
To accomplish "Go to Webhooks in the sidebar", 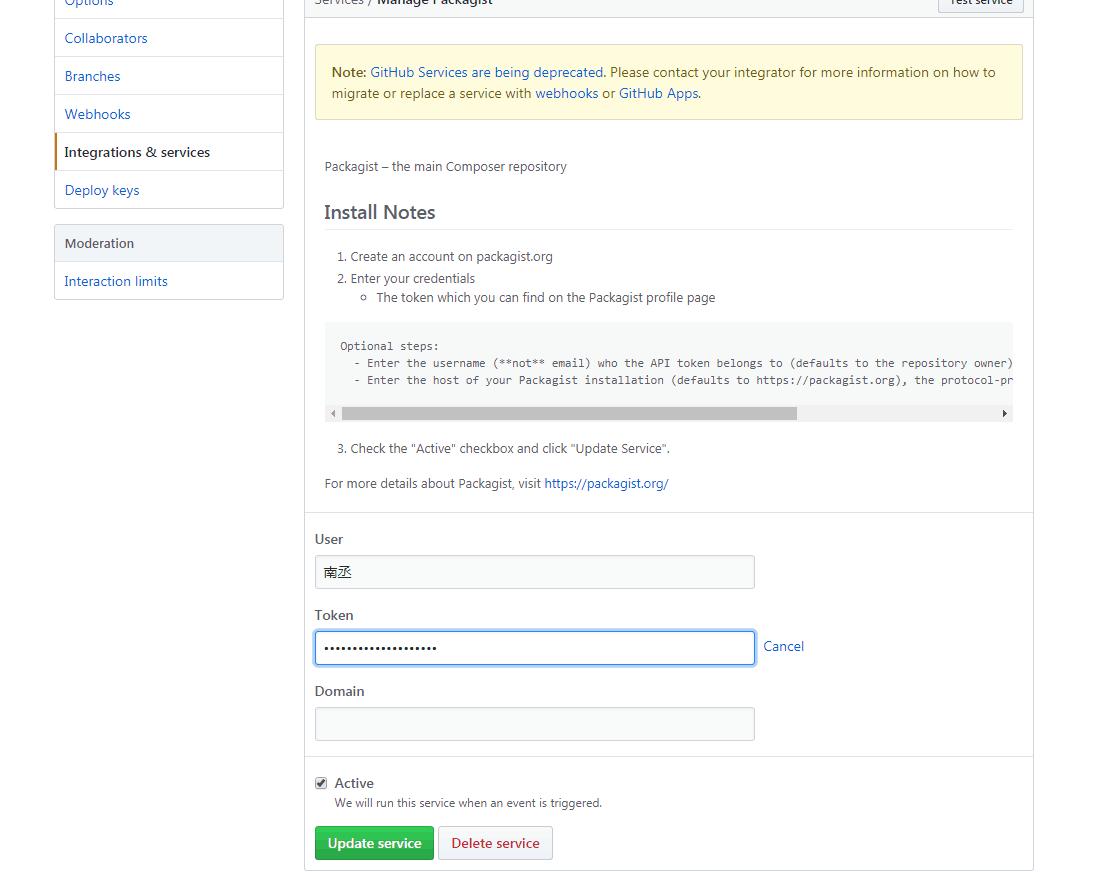I will point(98,114).
